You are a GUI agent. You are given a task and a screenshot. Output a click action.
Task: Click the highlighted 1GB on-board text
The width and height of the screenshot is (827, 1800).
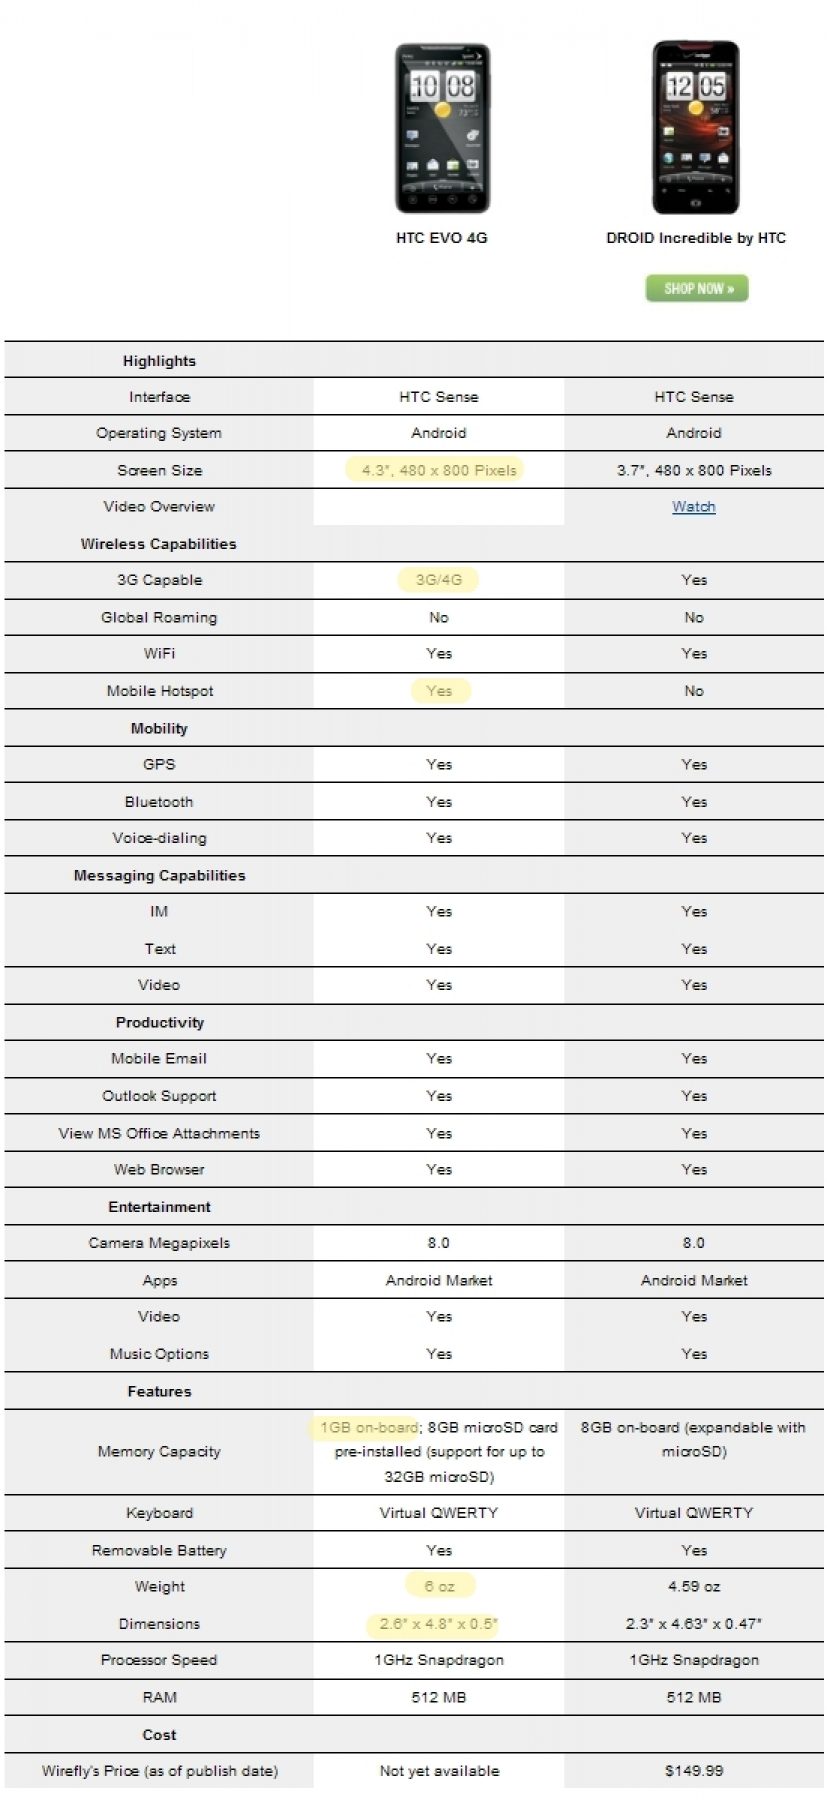click(368, 1428)
